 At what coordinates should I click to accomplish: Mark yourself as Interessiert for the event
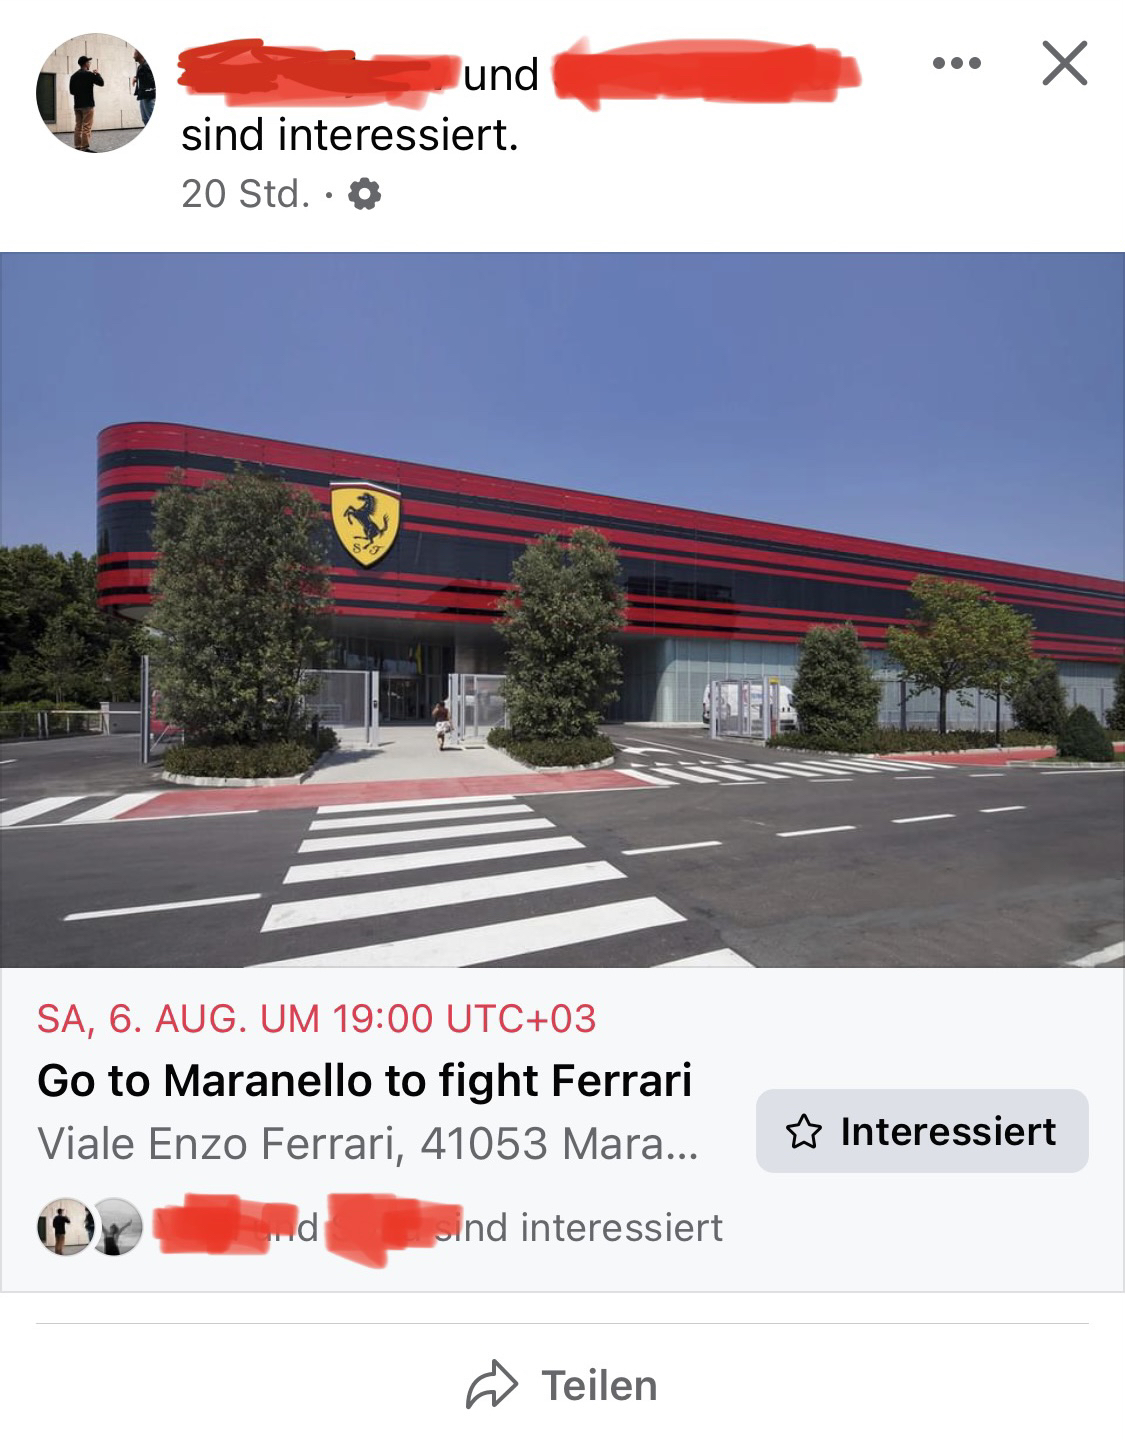click(x=922, y=1131)
